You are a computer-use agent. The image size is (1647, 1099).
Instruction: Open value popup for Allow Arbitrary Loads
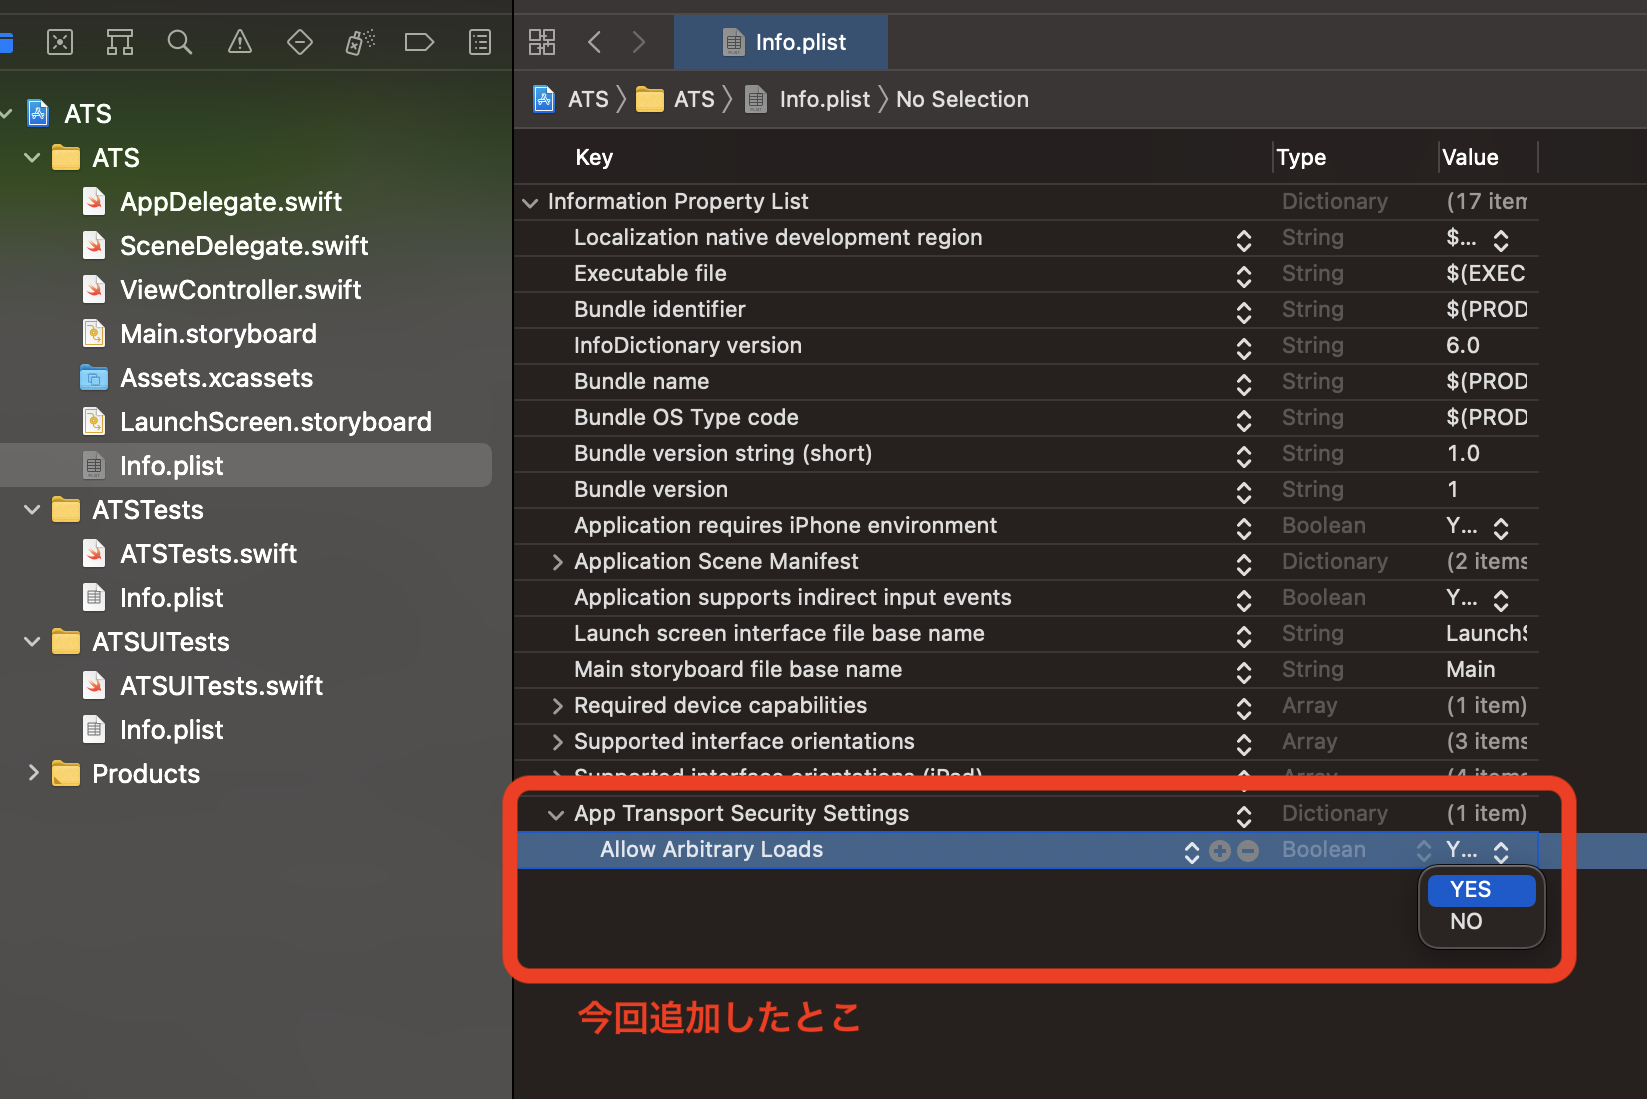1501,852
